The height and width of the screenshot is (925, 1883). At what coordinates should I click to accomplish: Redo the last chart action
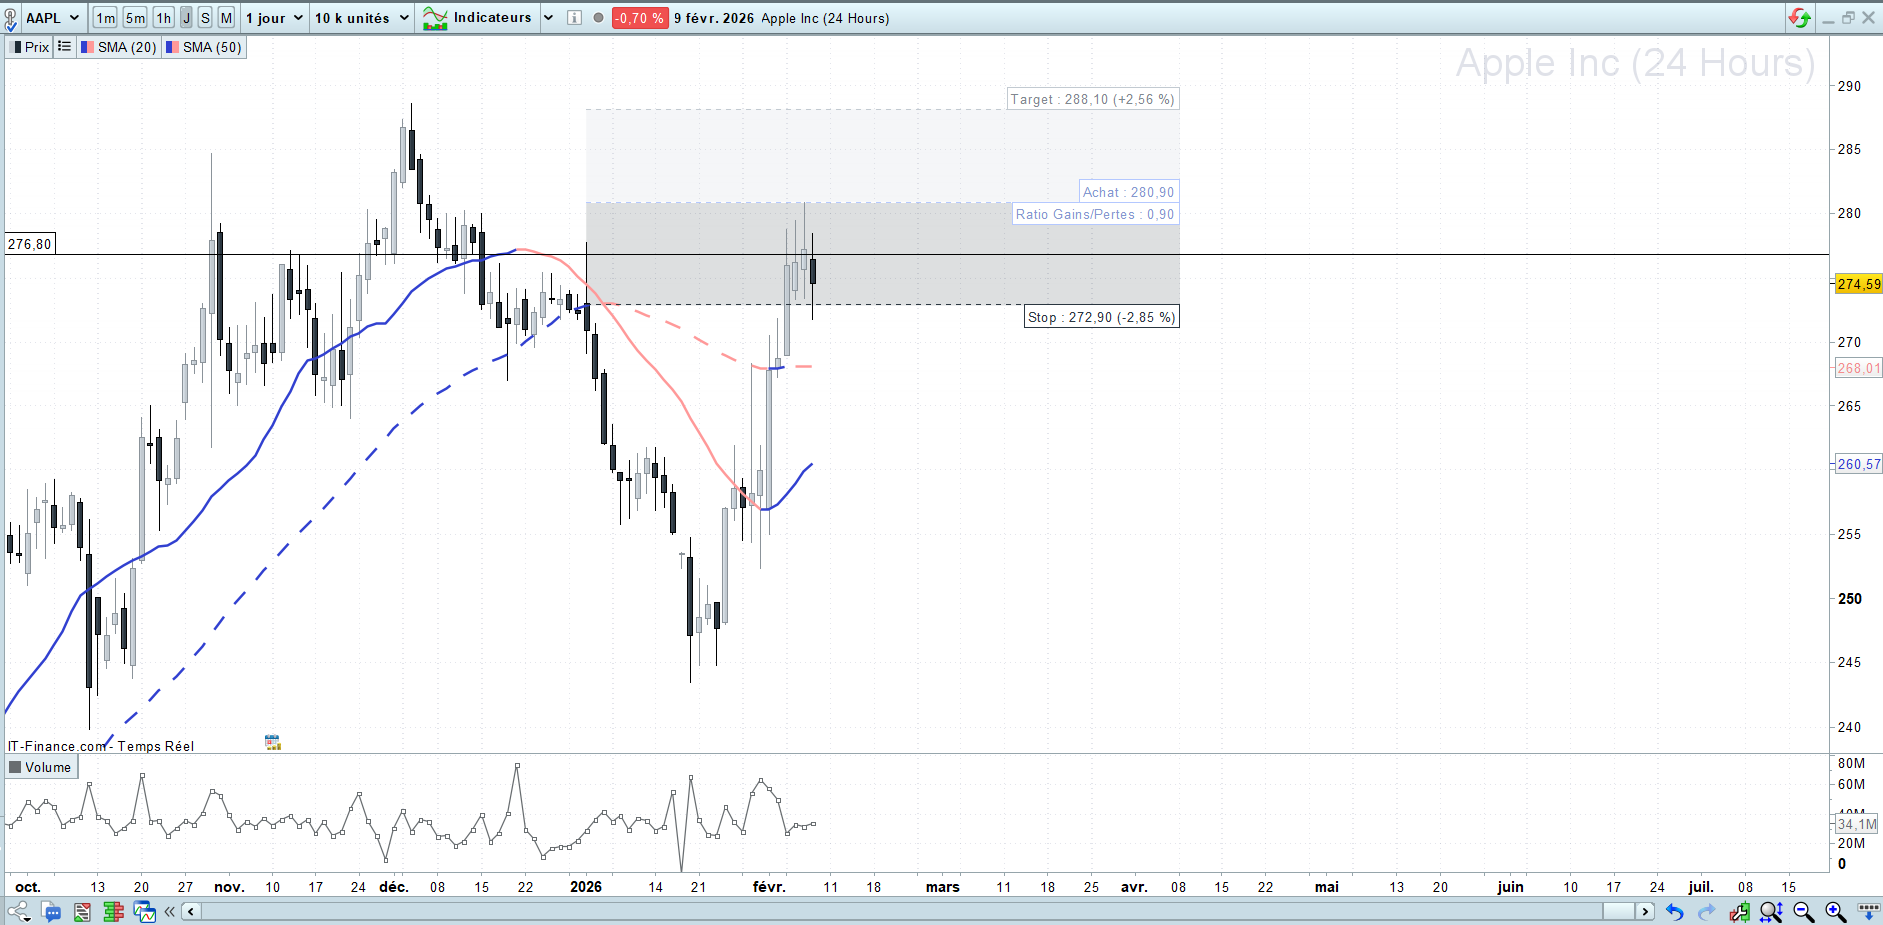1707,912
